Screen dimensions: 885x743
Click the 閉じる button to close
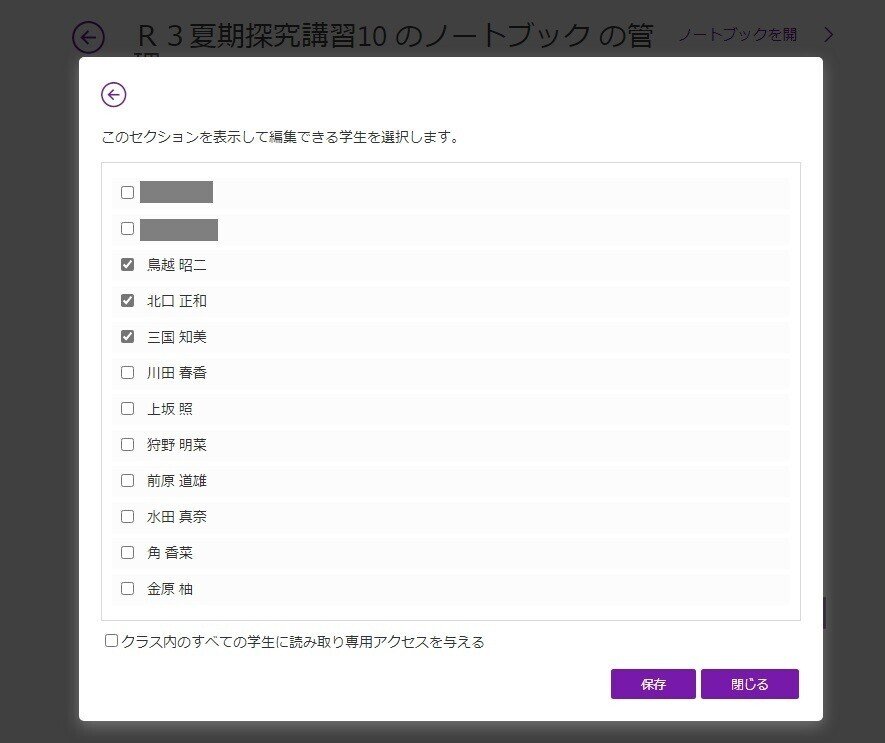(750, 684)
